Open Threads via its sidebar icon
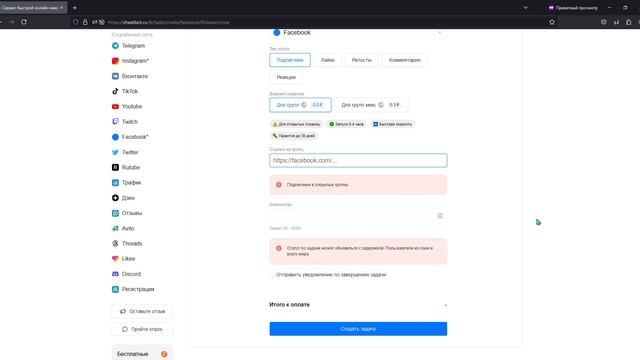Image resolution: width=640 pixels, height=360 pixels. (115, 243)
